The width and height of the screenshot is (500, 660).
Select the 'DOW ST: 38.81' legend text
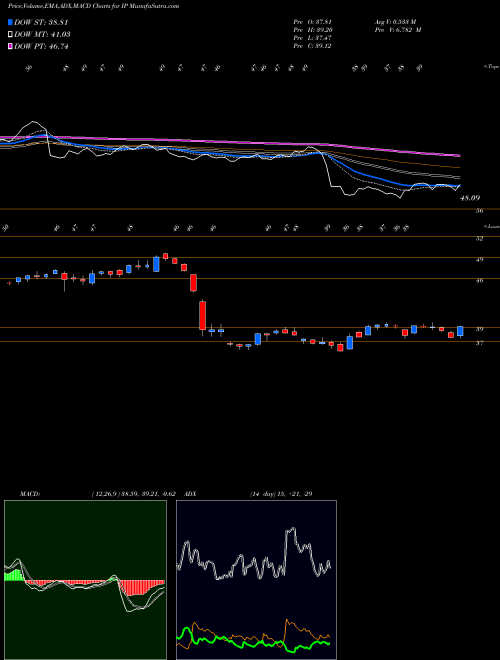click(41, 22)
